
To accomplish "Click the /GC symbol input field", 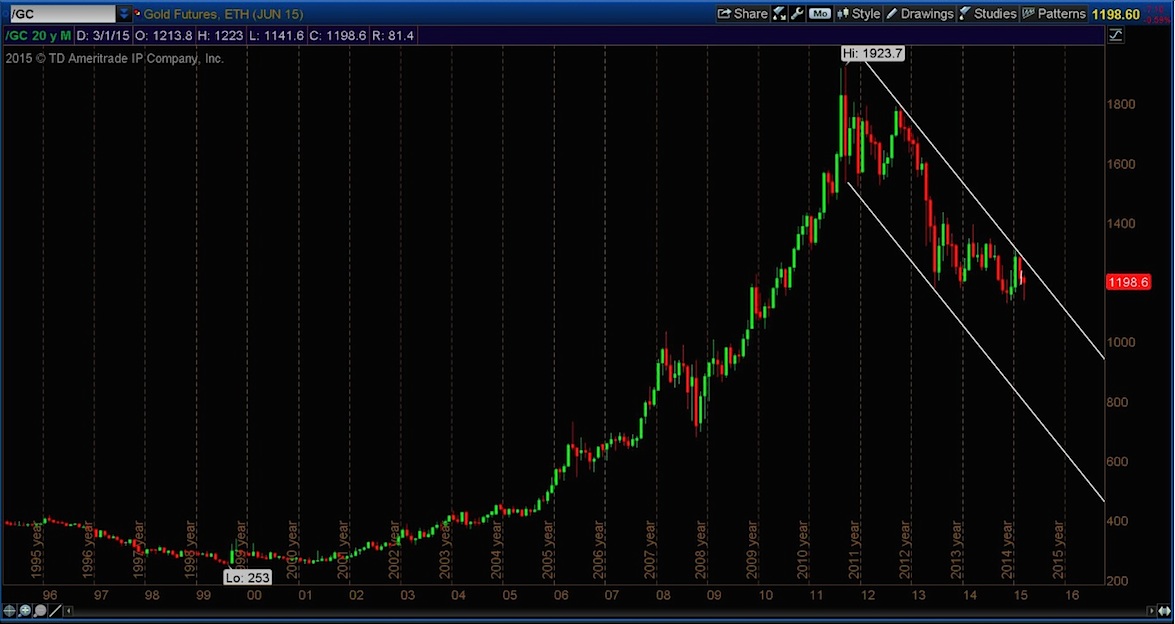I will (62, 13).
